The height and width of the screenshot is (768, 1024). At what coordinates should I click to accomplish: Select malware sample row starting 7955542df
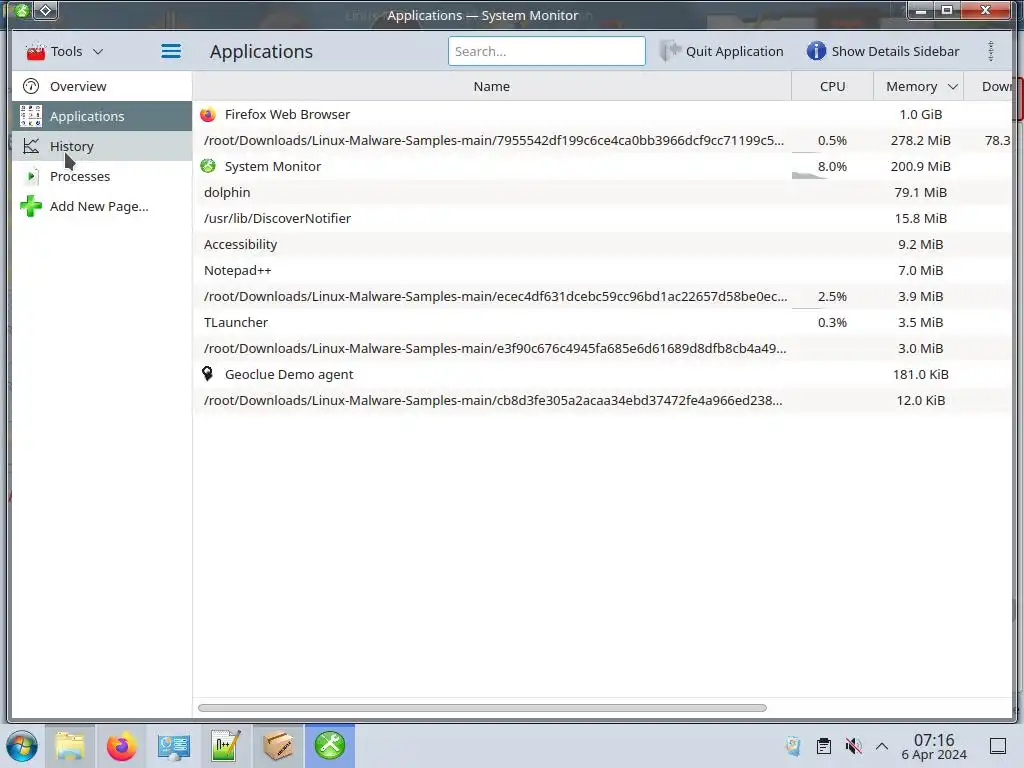(x=602, y=140)
